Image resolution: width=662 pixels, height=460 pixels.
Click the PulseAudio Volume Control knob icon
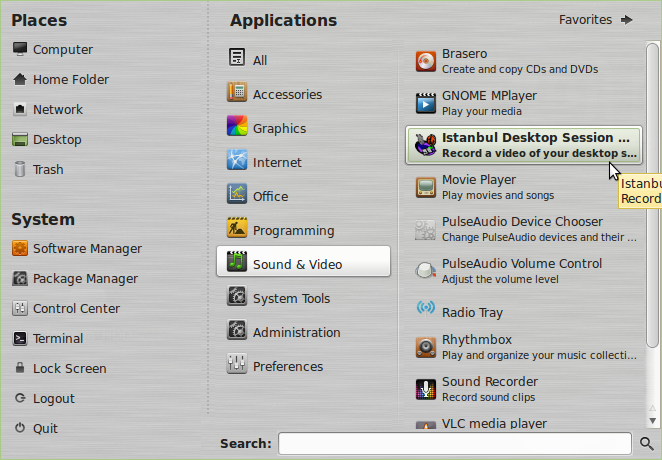pos(426,271)
